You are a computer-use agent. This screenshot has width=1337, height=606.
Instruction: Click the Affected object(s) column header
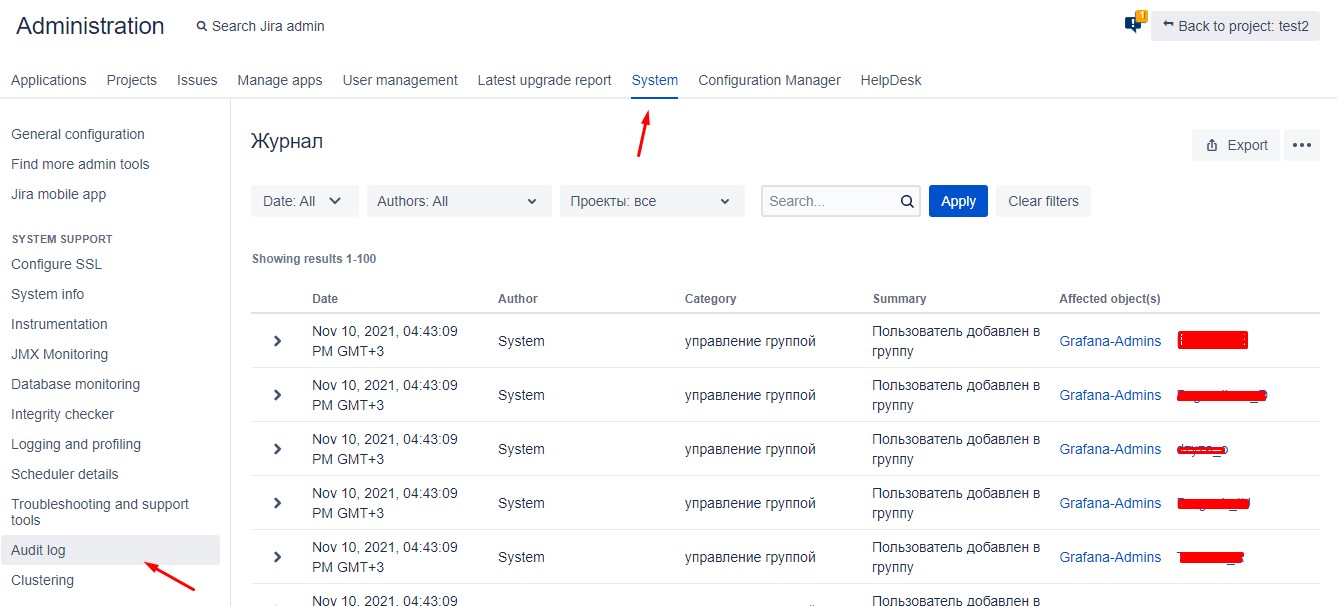click(1110, 298)
